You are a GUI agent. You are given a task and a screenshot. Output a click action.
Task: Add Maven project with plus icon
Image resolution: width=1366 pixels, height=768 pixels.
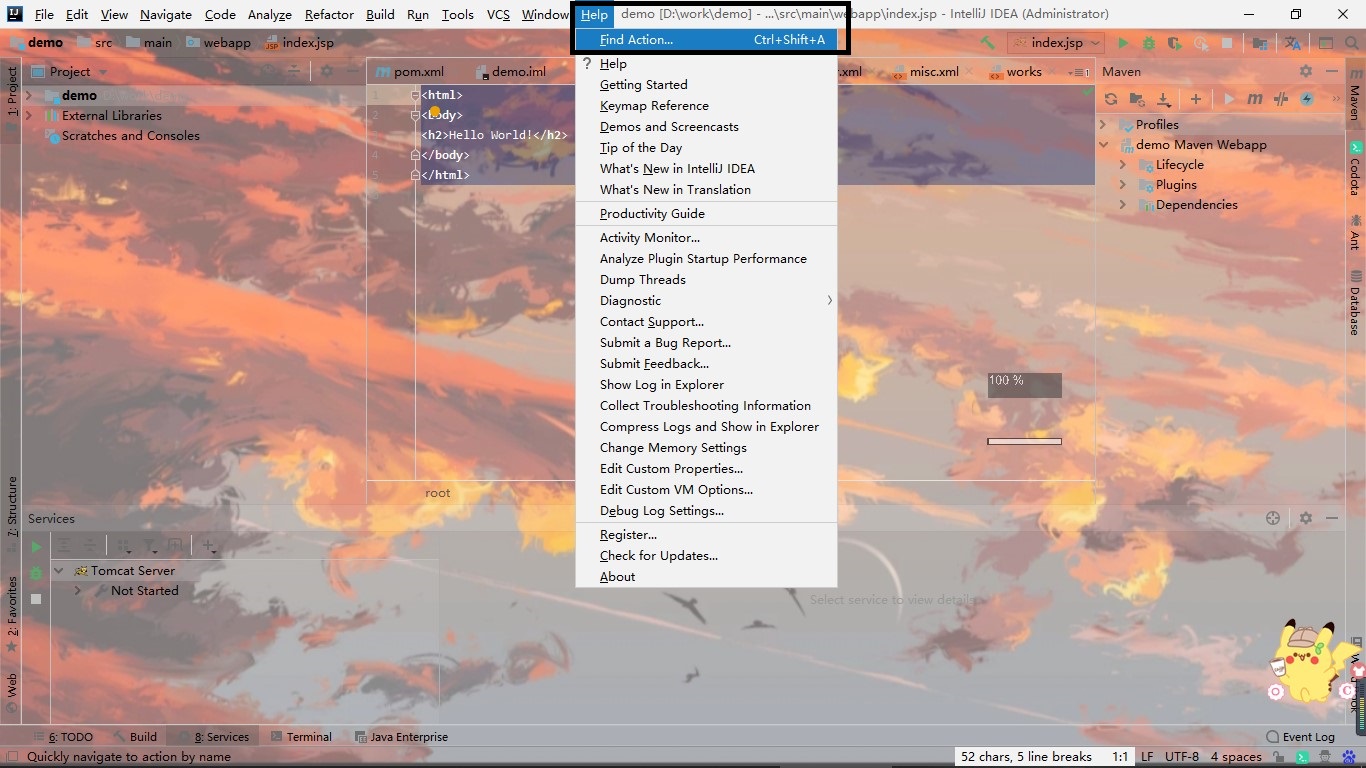[x=1195, y=99]
